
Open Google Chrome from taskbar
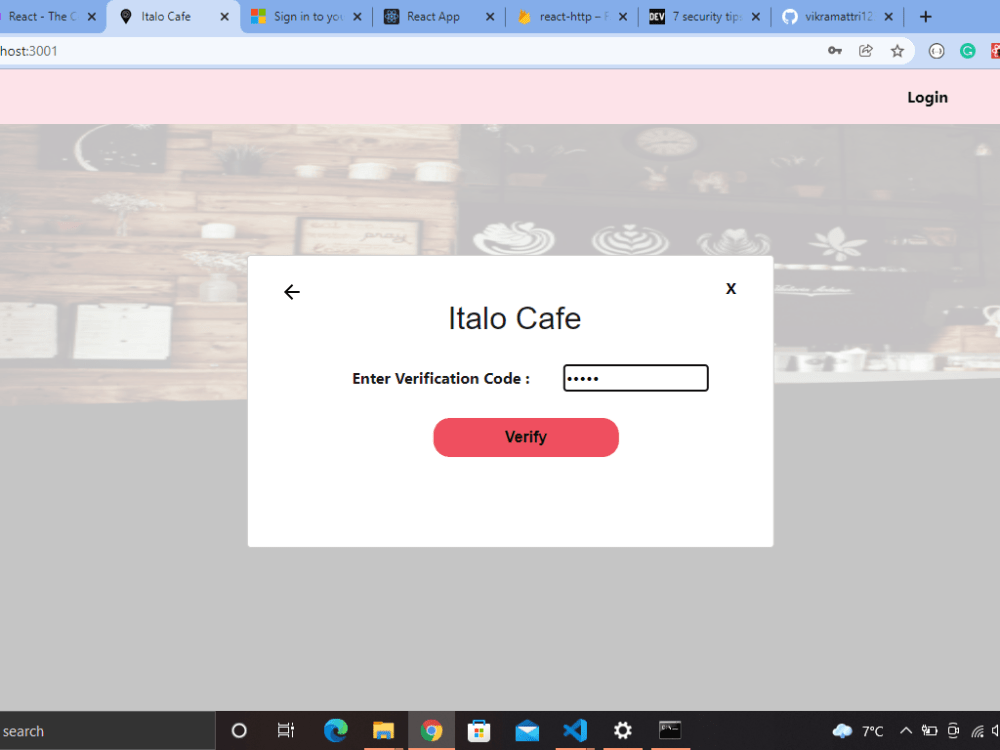pyautogui.click(x=431, y=730)
